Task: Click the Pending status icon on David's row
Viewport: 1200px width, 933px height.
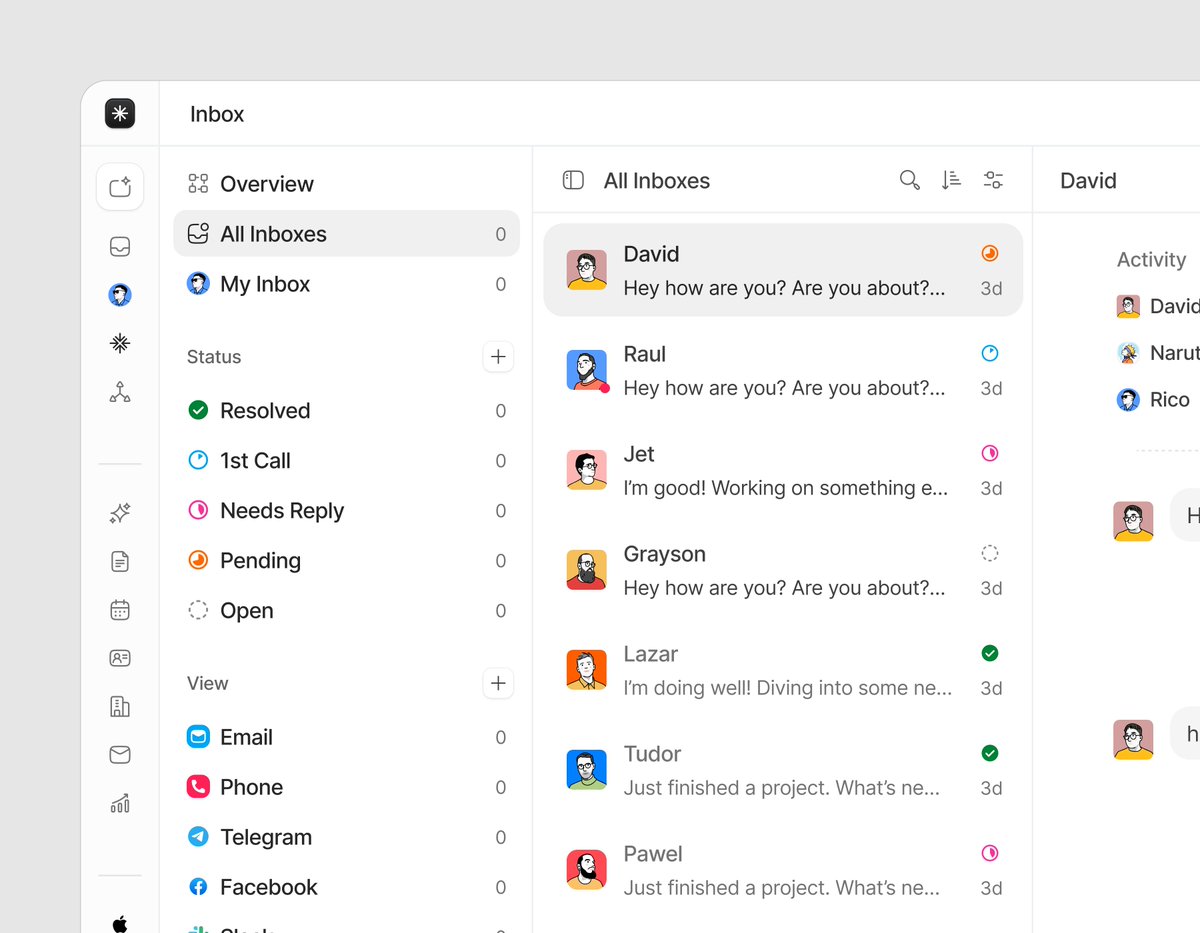Action: tap(990, 253)
